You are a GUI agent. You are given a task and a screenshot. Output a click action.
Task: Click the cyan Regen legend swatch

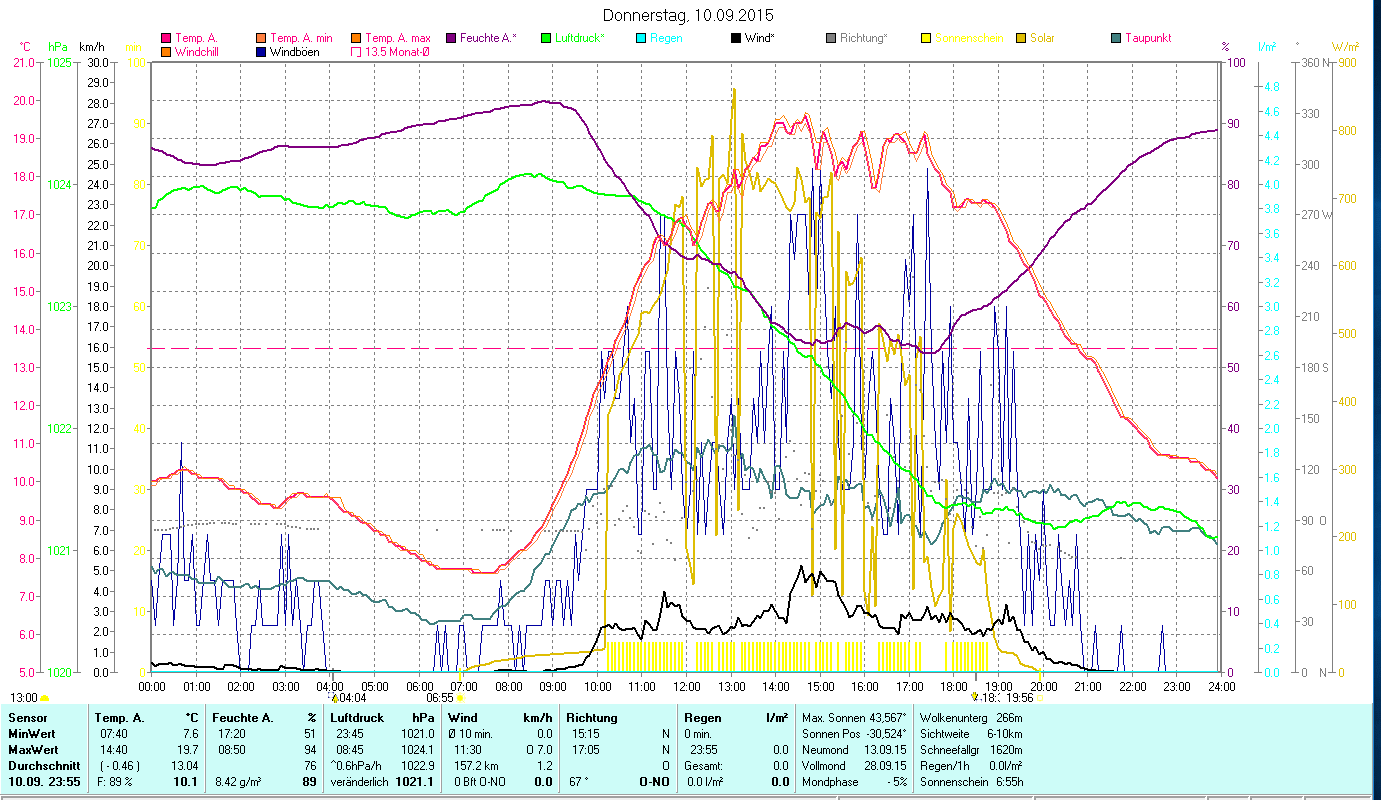pos(641,38)
